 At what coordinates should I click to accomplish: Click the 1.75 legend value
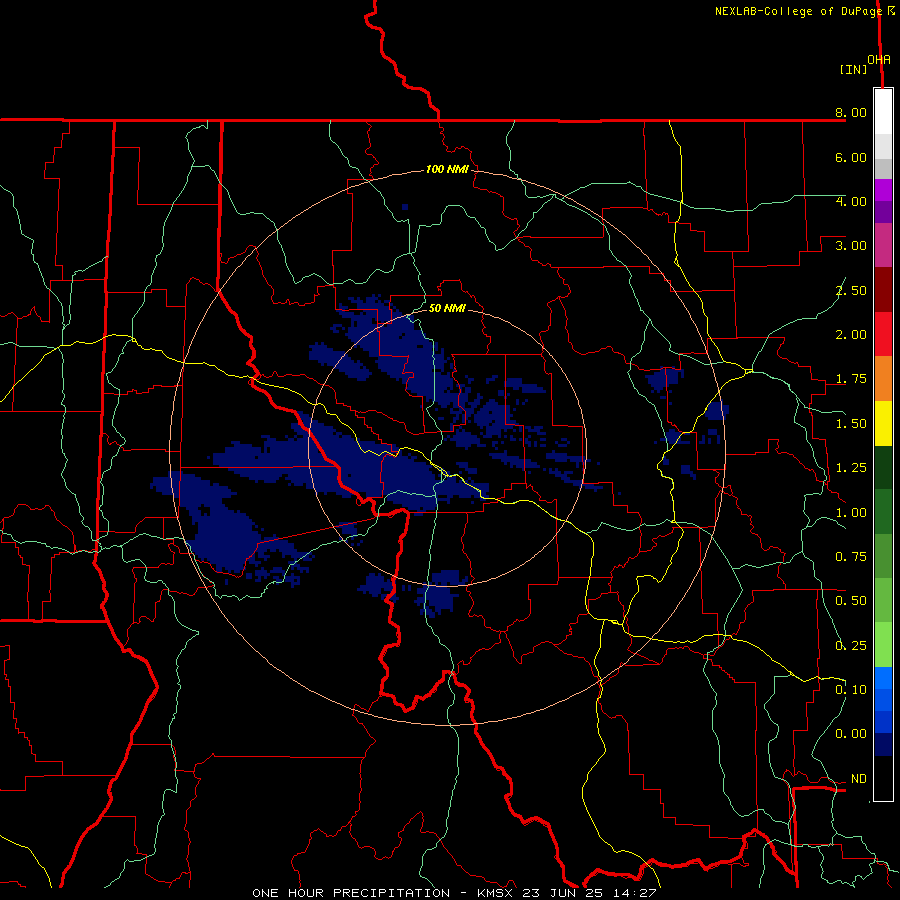[x=851, y=379]
